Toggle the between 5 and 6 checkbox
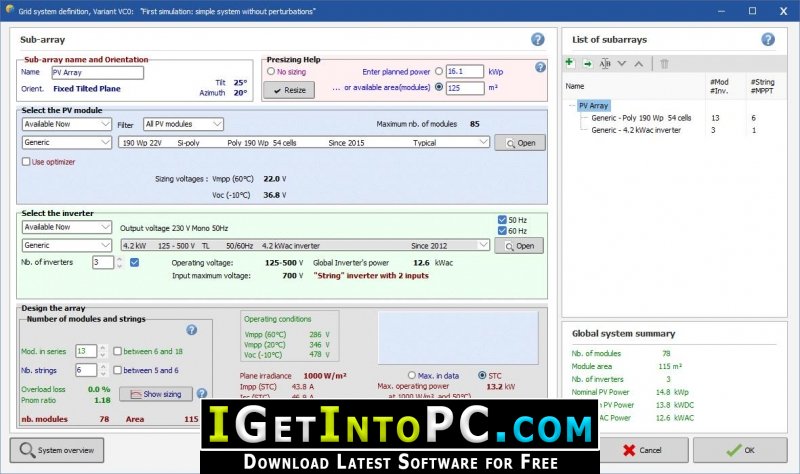The image size is (800, 474). pos(117,370)
